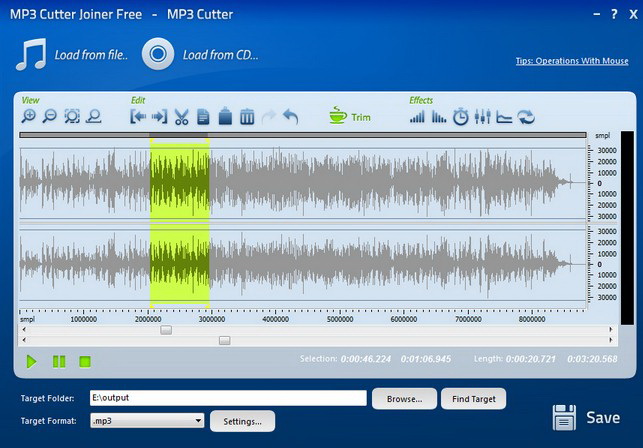Image resolution: width=643 pixels, height=448 pixels.
Task: Click the highlighted selection in lower waveform
Action: 180,264
